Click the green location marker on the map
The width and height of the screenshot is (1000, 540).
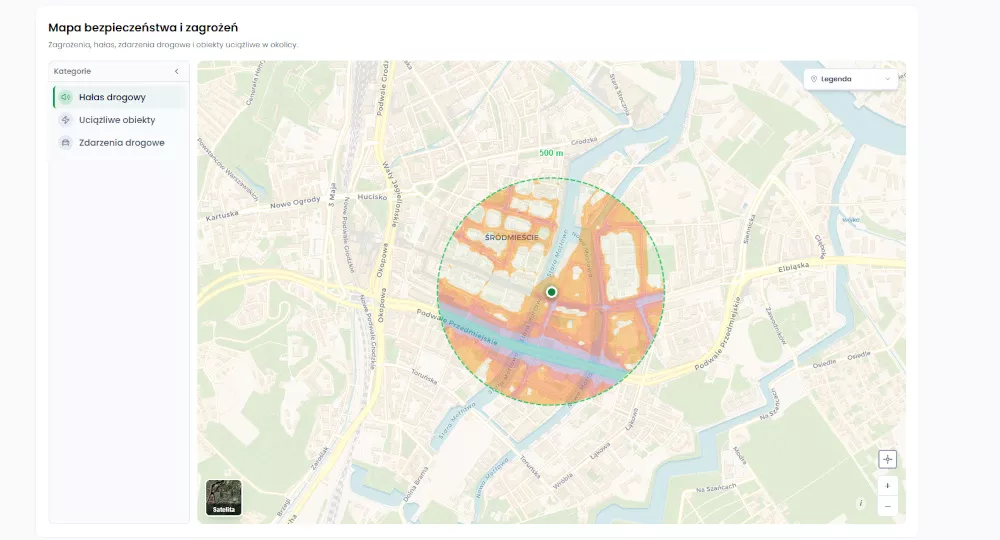(552, 292)
